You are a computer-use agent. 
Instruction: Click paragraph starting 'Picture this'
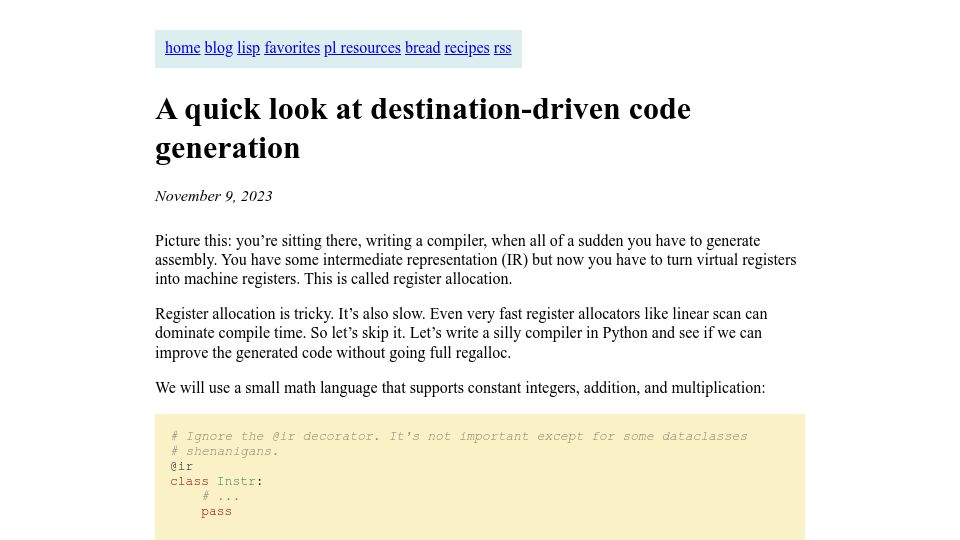click(476, 260)
